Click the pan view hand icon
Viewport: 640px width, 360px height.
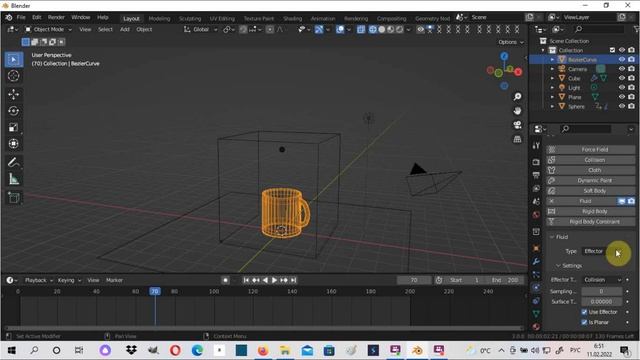pos(517,111)
